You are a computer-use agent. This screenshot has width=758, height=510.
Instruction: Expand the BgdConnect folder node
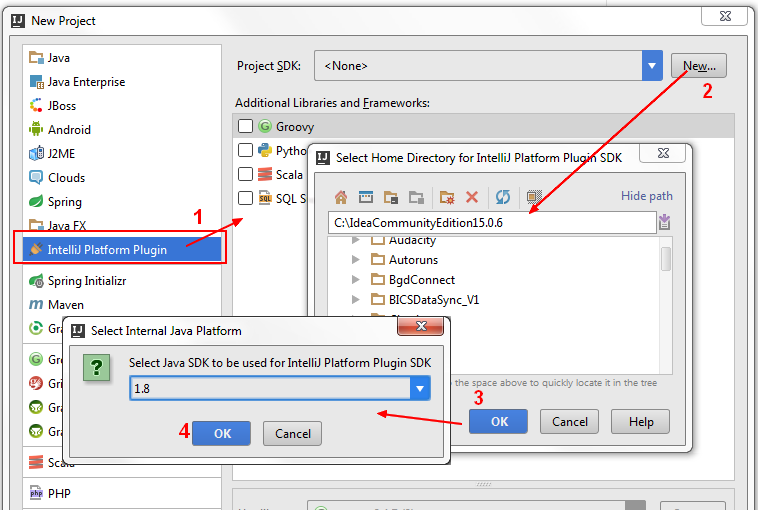(x=356, y=279)
